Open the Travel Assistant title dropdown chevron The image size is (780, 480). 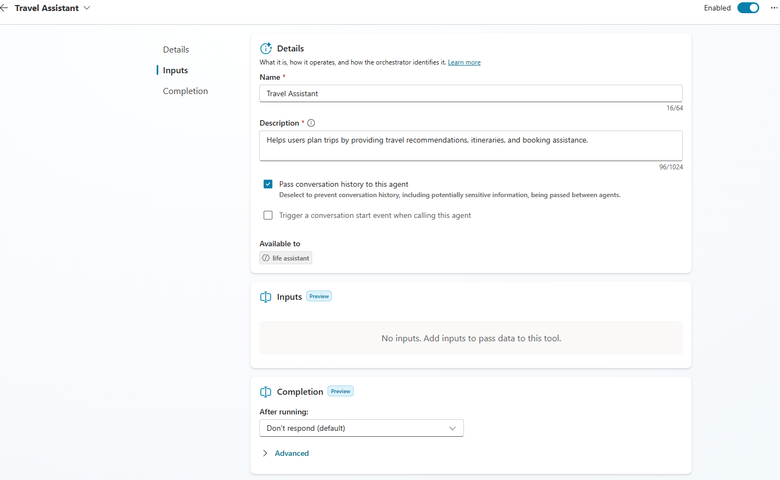coord(87,8)
